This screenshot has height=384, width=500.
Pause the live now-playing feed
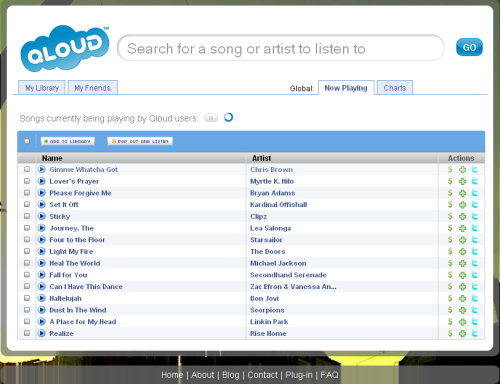(x=211, y=118)
